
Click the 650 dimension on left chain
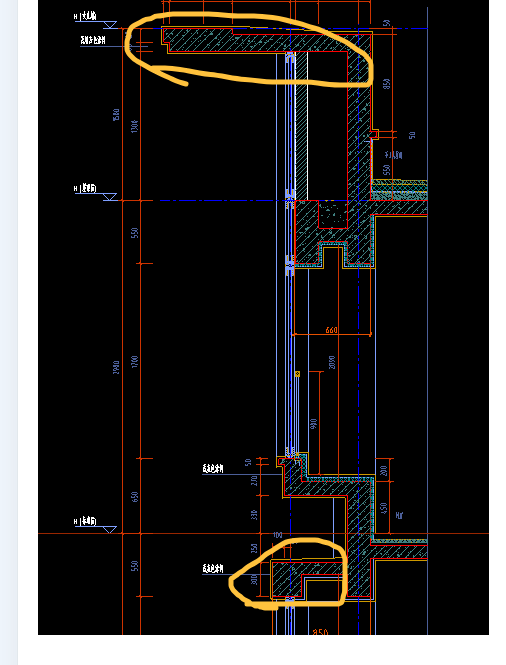(135, 496)
